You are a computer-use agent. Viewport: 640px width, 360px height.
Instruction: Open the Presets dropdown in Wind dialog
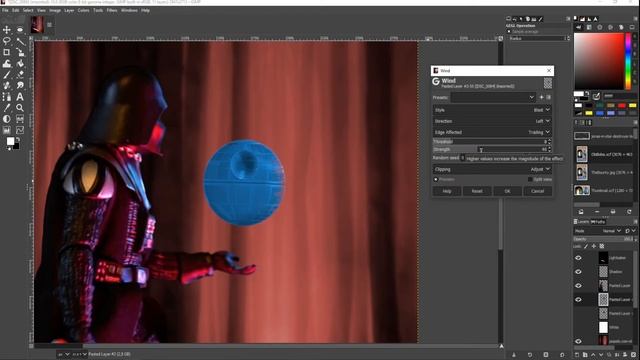[x=493, y=97]
